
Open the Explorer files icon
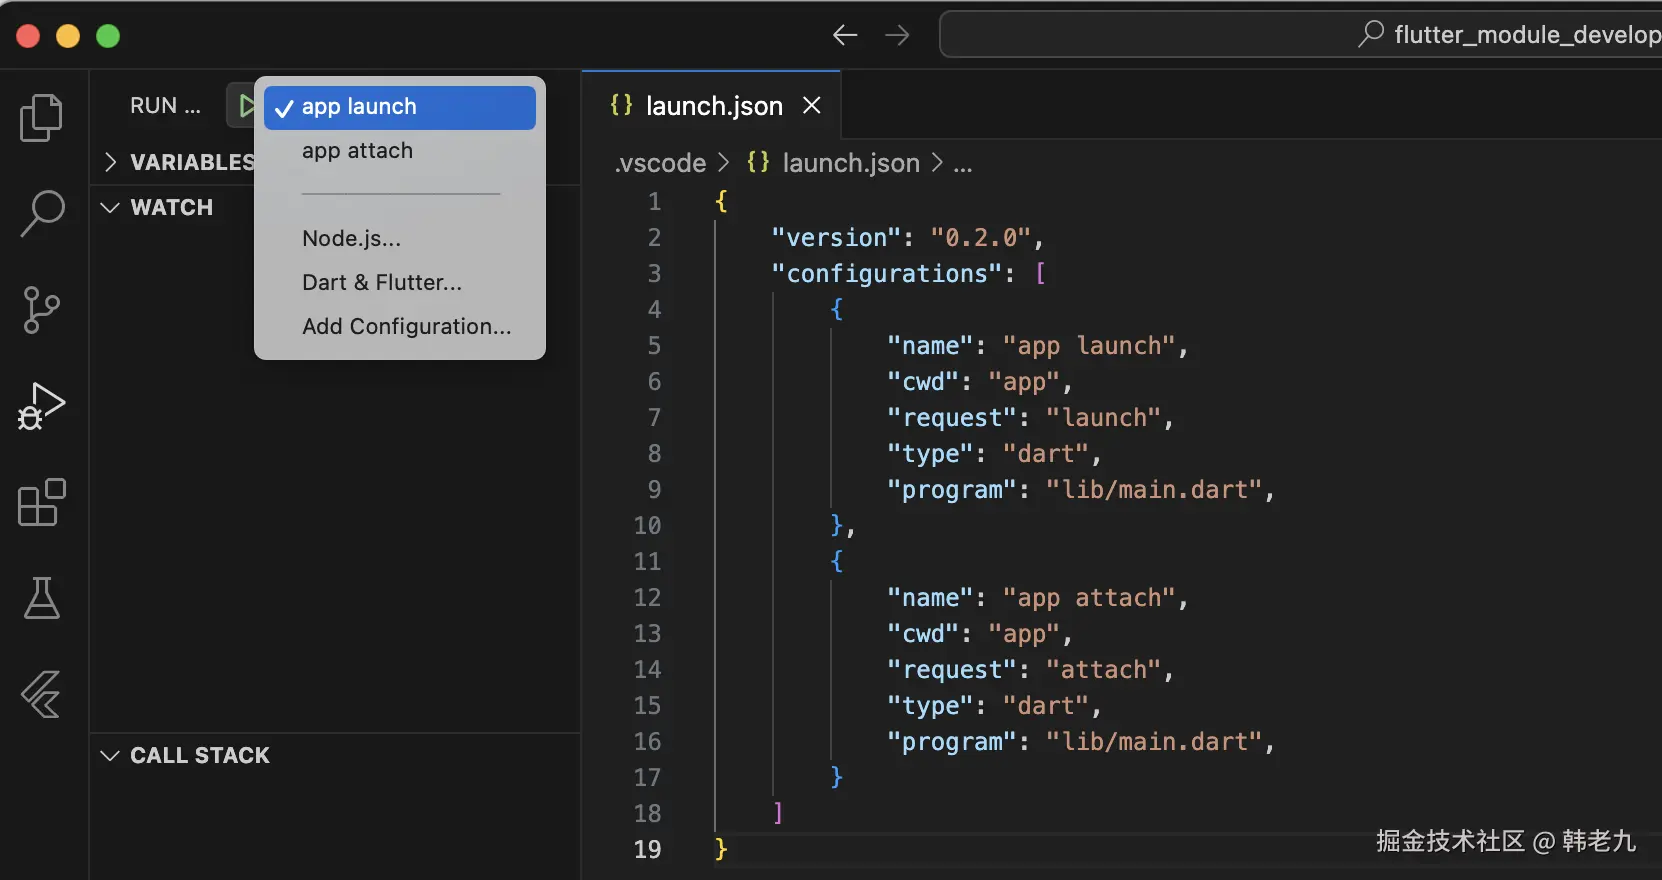(41, 117)
